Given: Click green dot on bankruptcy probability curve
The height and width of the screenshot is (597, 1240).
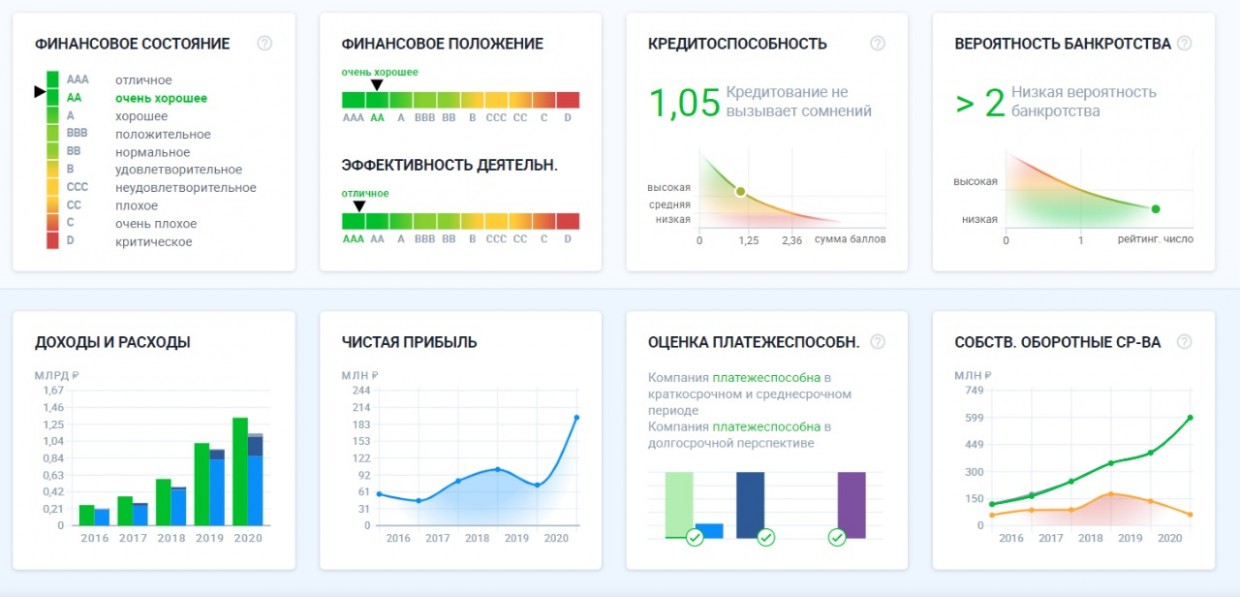Looking at the screenshot, I should [1155, 209].
